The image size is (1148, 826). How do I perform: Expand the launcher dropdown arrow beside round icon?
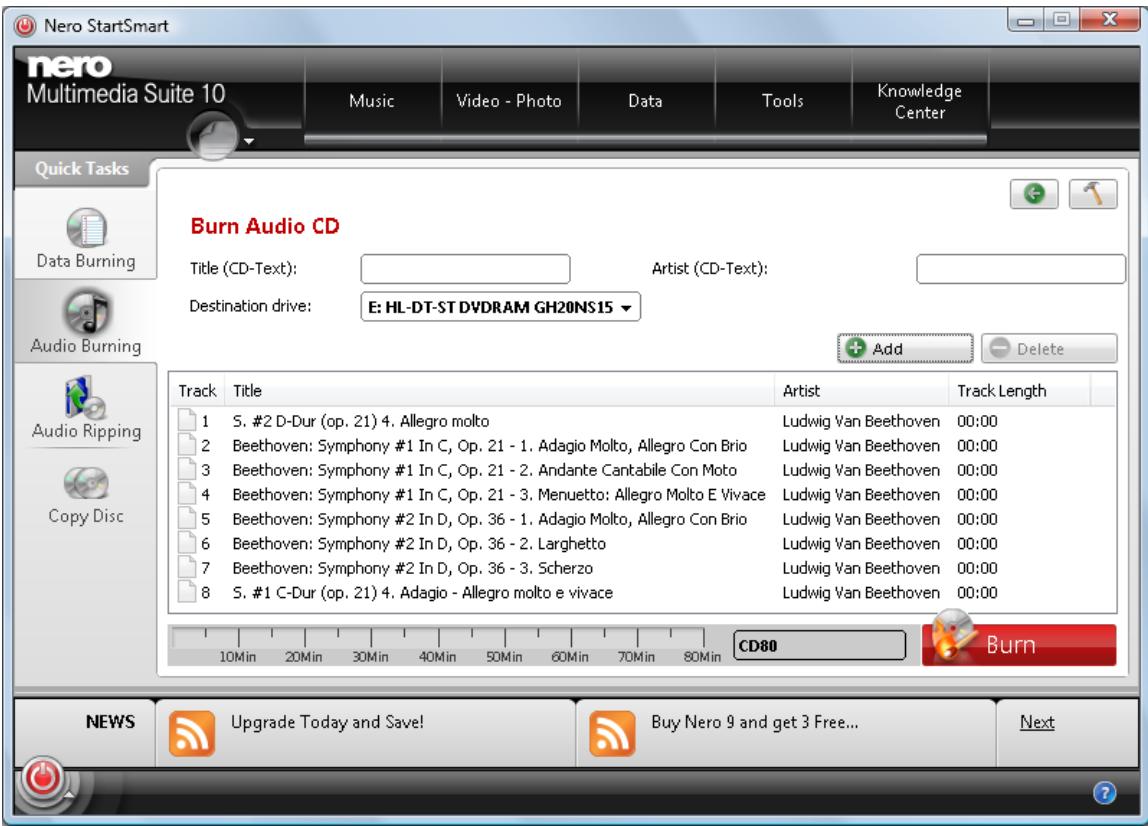click(249, 141)
